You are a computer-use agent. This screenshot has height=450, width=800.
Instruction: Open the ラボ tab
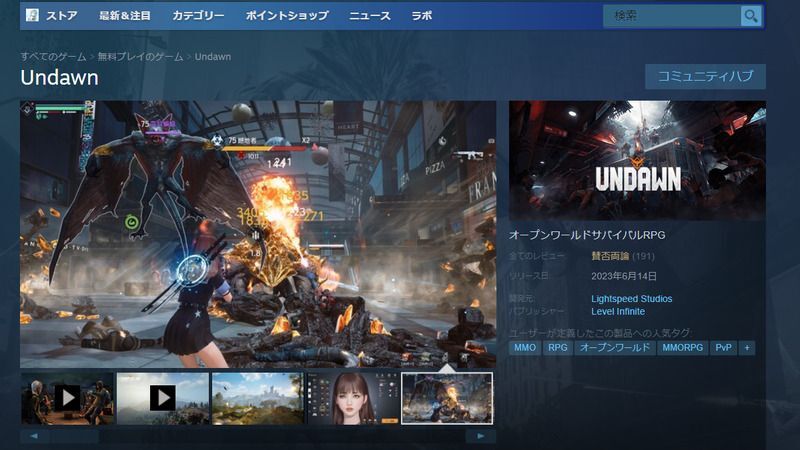[422, 16]
